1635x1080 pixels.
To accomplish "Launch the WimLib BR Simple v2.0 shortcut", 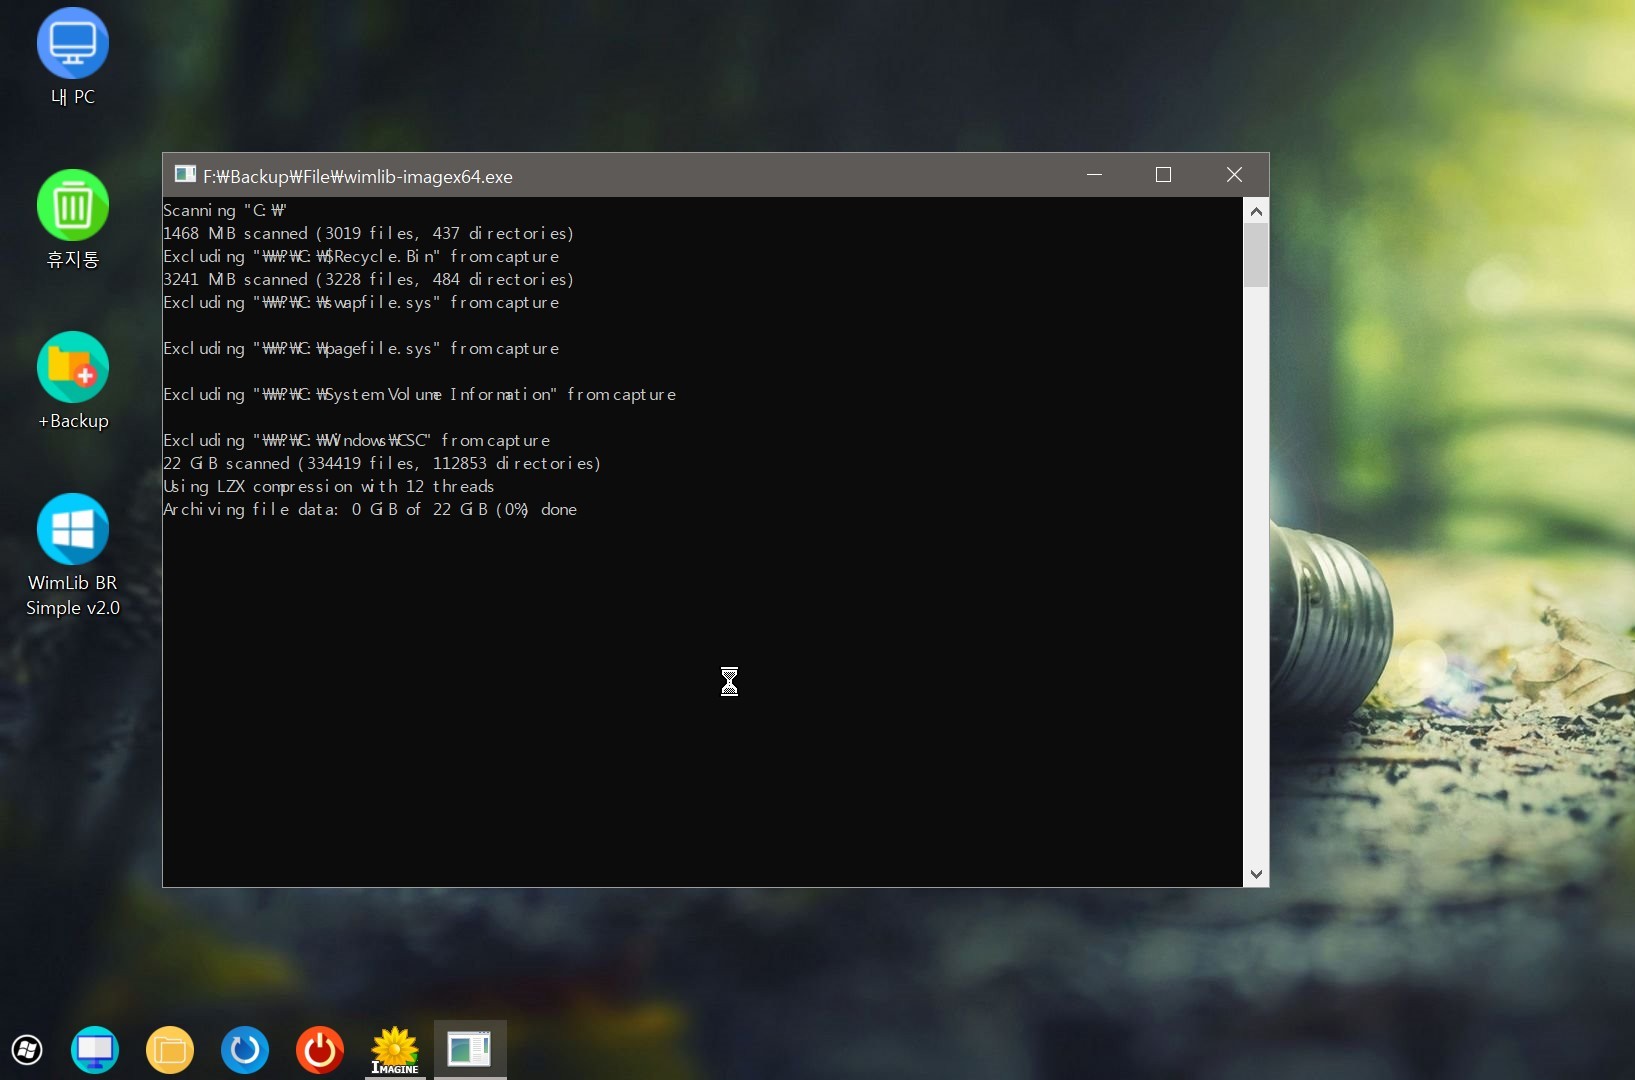I will pos(73,556).
